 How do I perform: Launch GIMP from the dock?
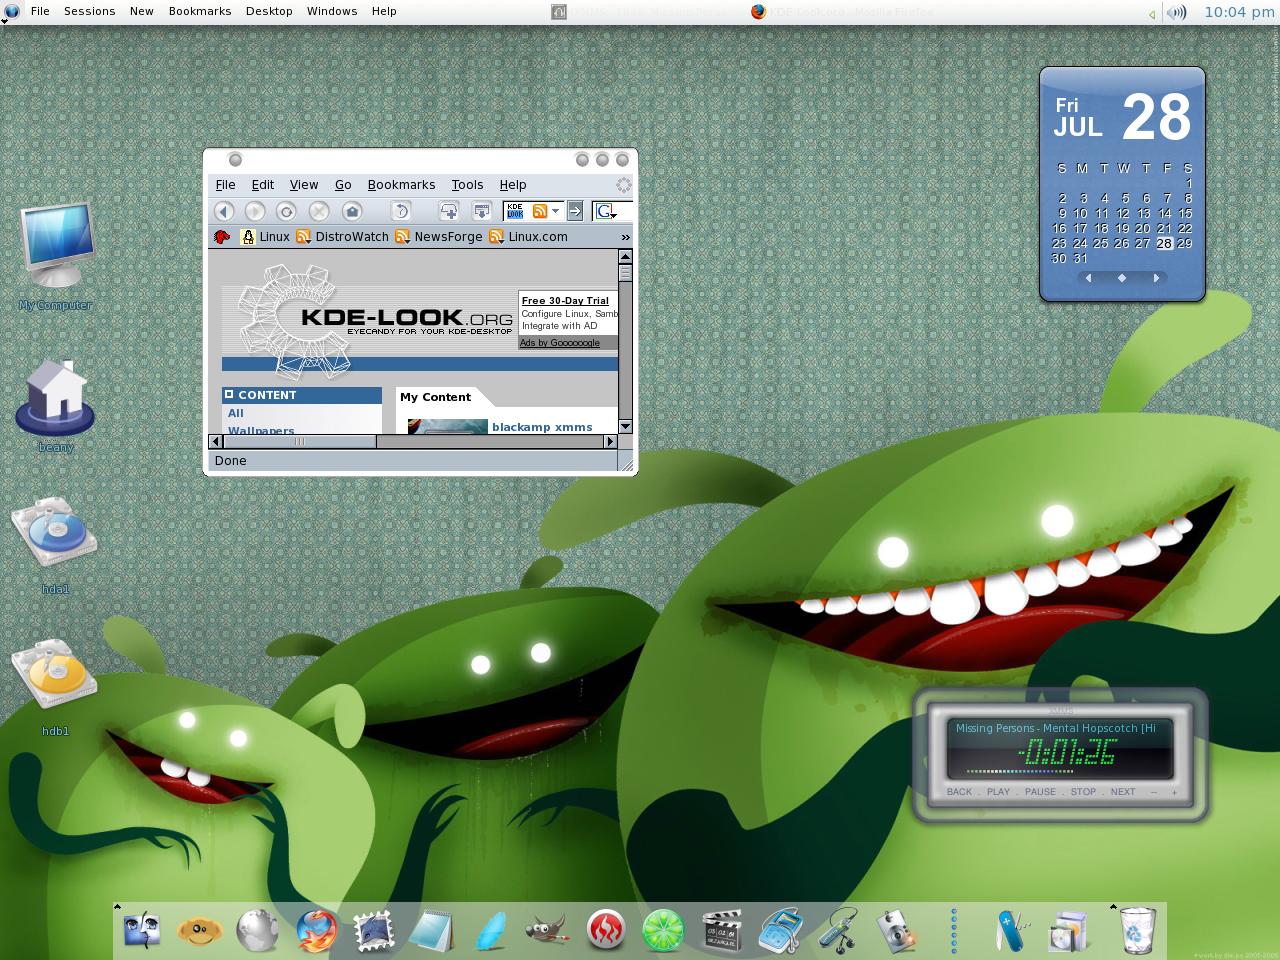pos(547,930)
